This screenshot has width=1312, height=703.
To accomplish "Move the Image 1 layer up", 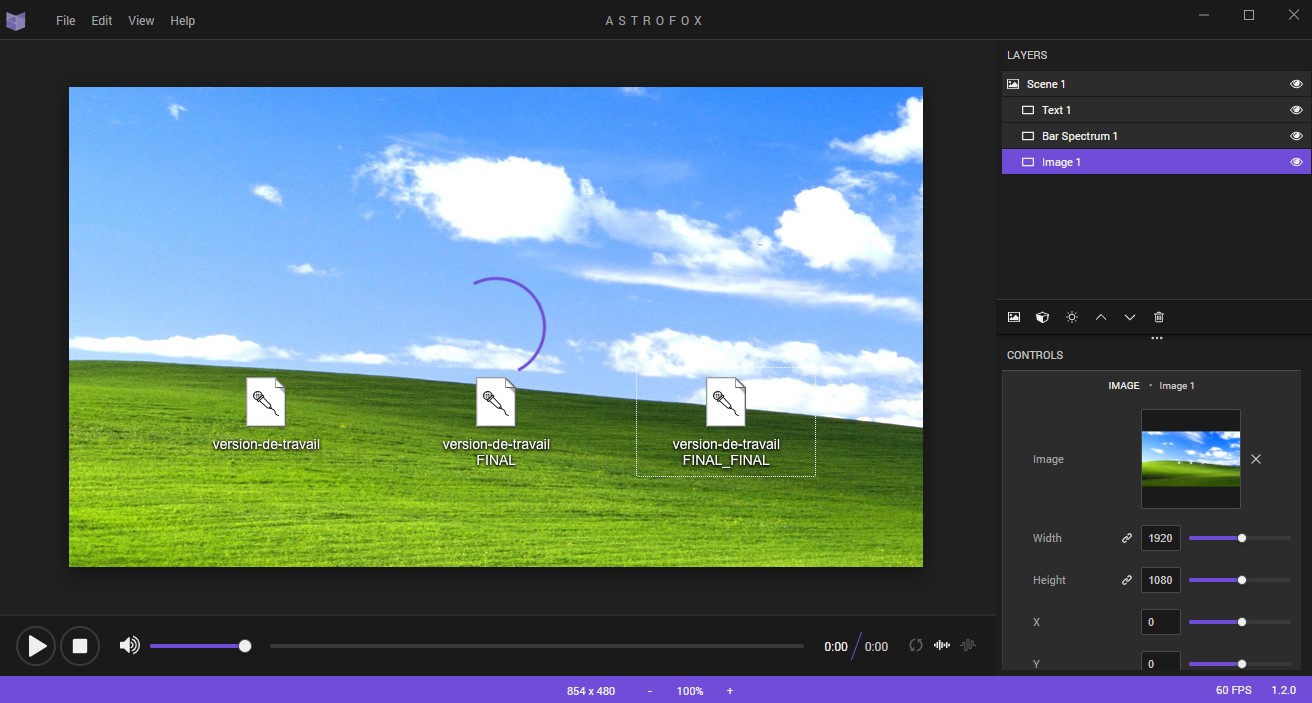I will coord(1100,317).
